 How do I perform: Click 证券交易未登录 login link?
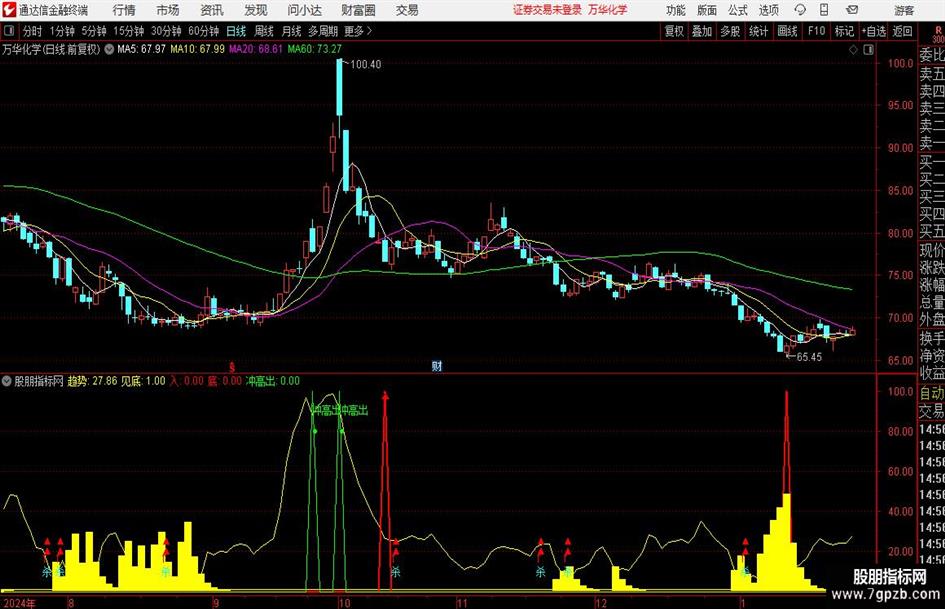pos(547,10)
